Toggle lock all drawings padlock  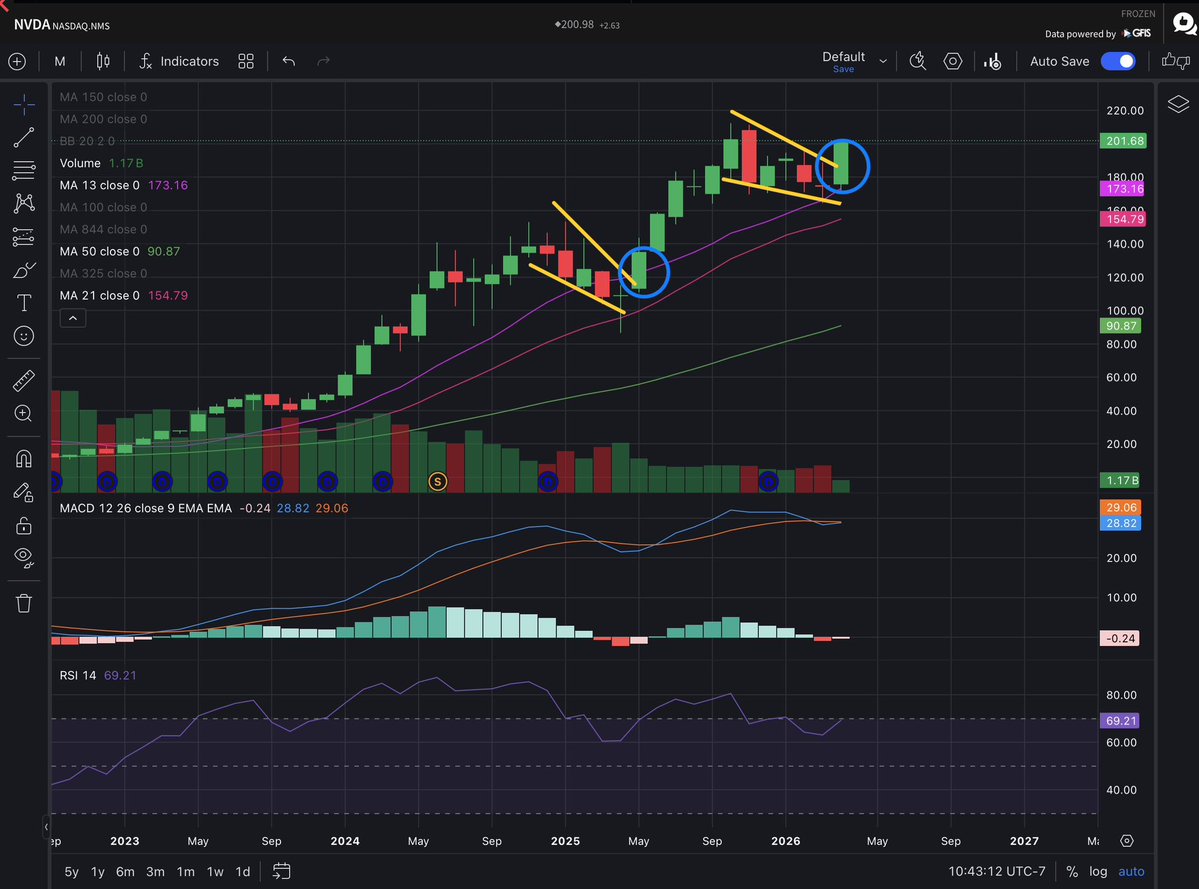point(24,525)
